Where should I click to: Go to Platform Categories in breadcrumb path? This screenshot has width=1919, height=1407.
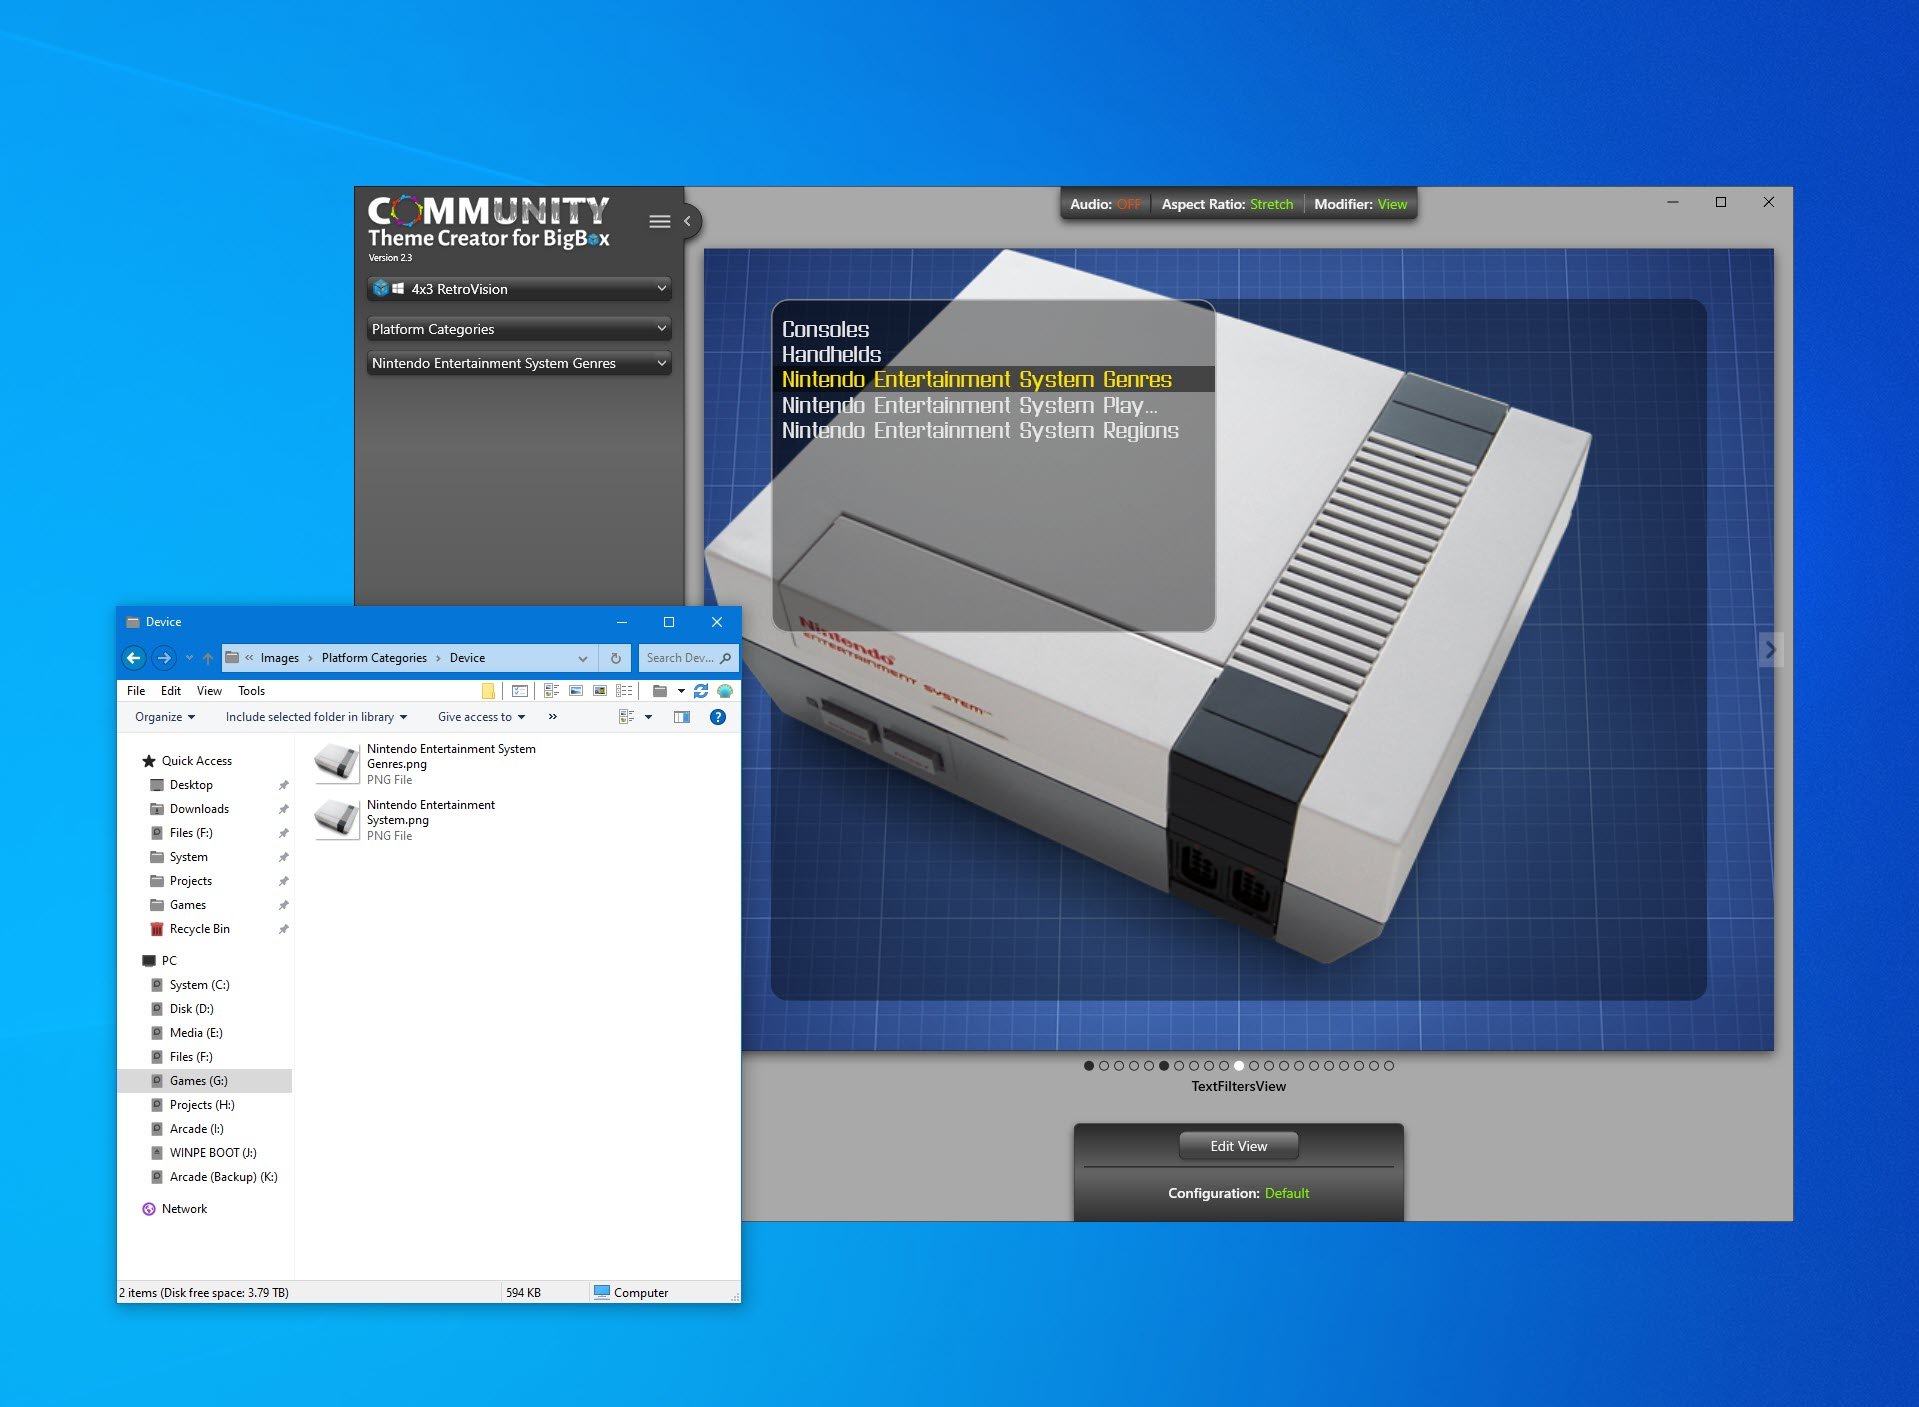(374, 658)
